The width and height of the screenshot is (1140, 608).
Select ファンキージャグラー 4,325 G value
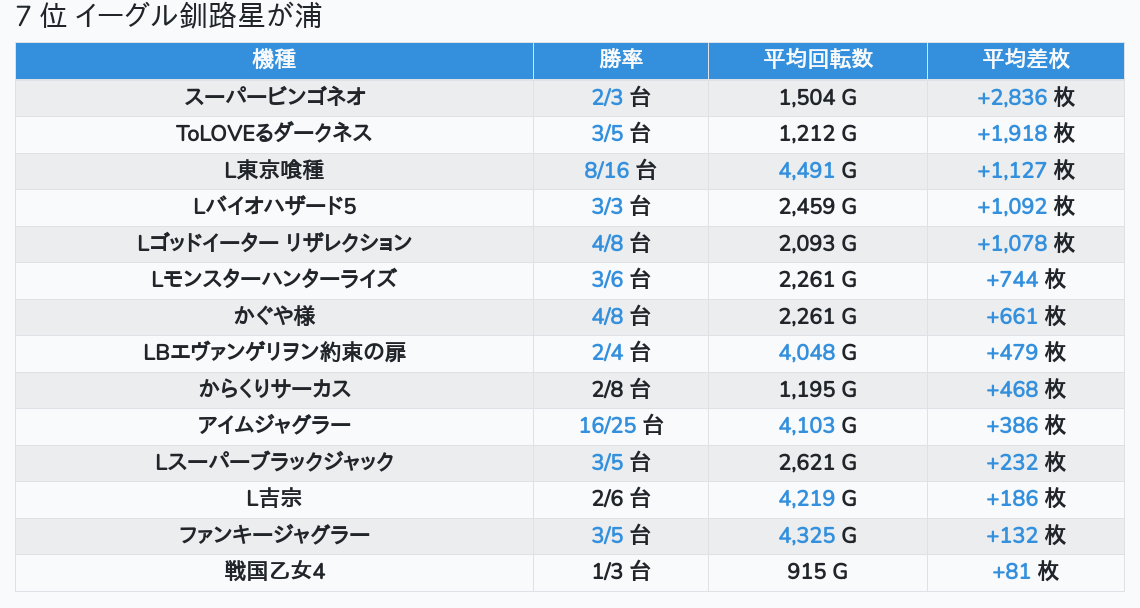818,535
